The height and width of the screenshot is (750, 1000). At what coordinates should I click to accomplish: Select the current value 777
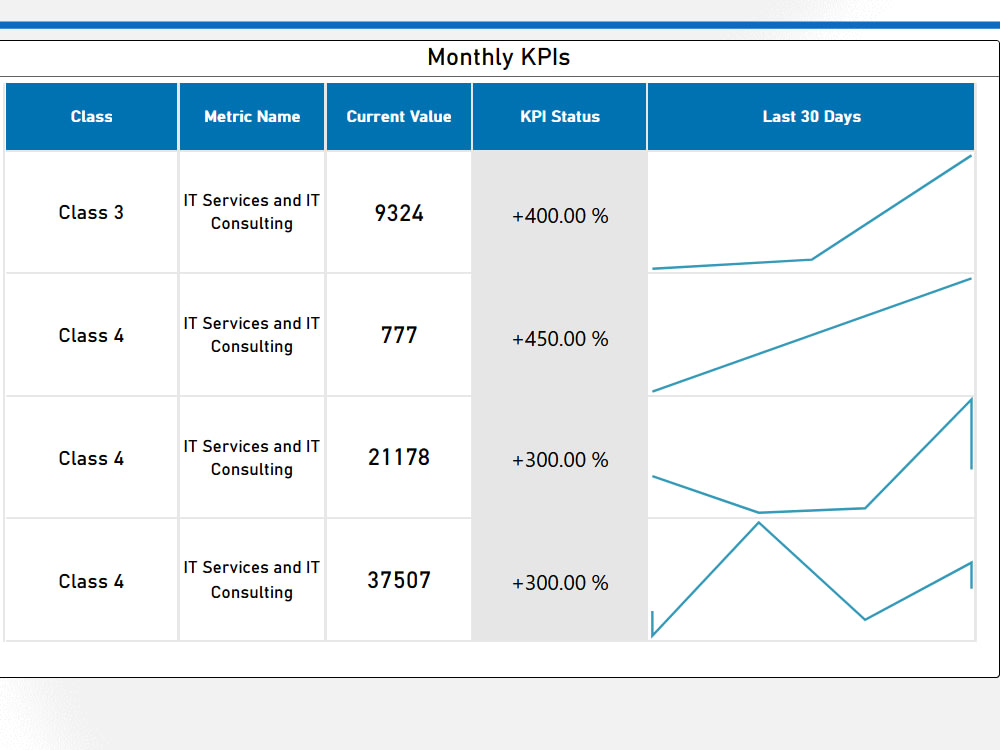point(398,336)
